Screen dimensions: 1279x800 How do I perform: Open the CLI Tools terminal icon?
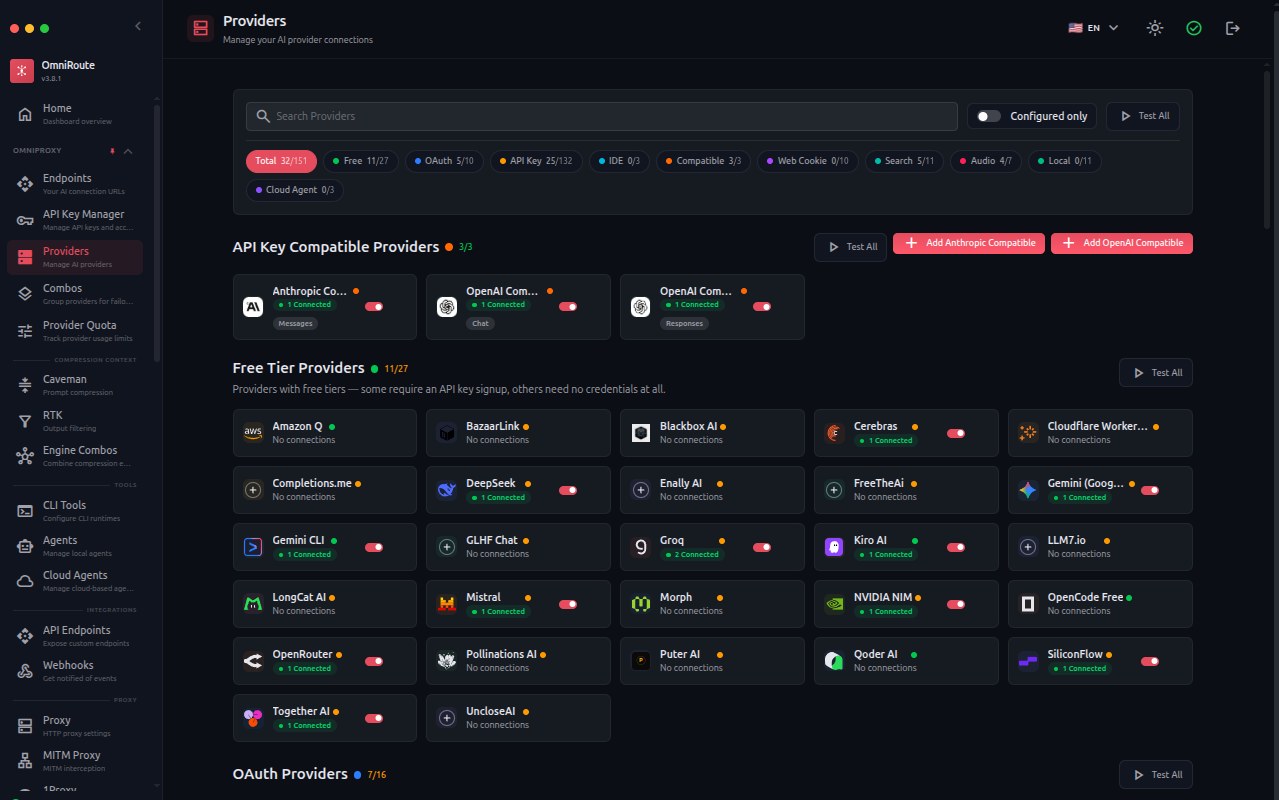[25, 511]
